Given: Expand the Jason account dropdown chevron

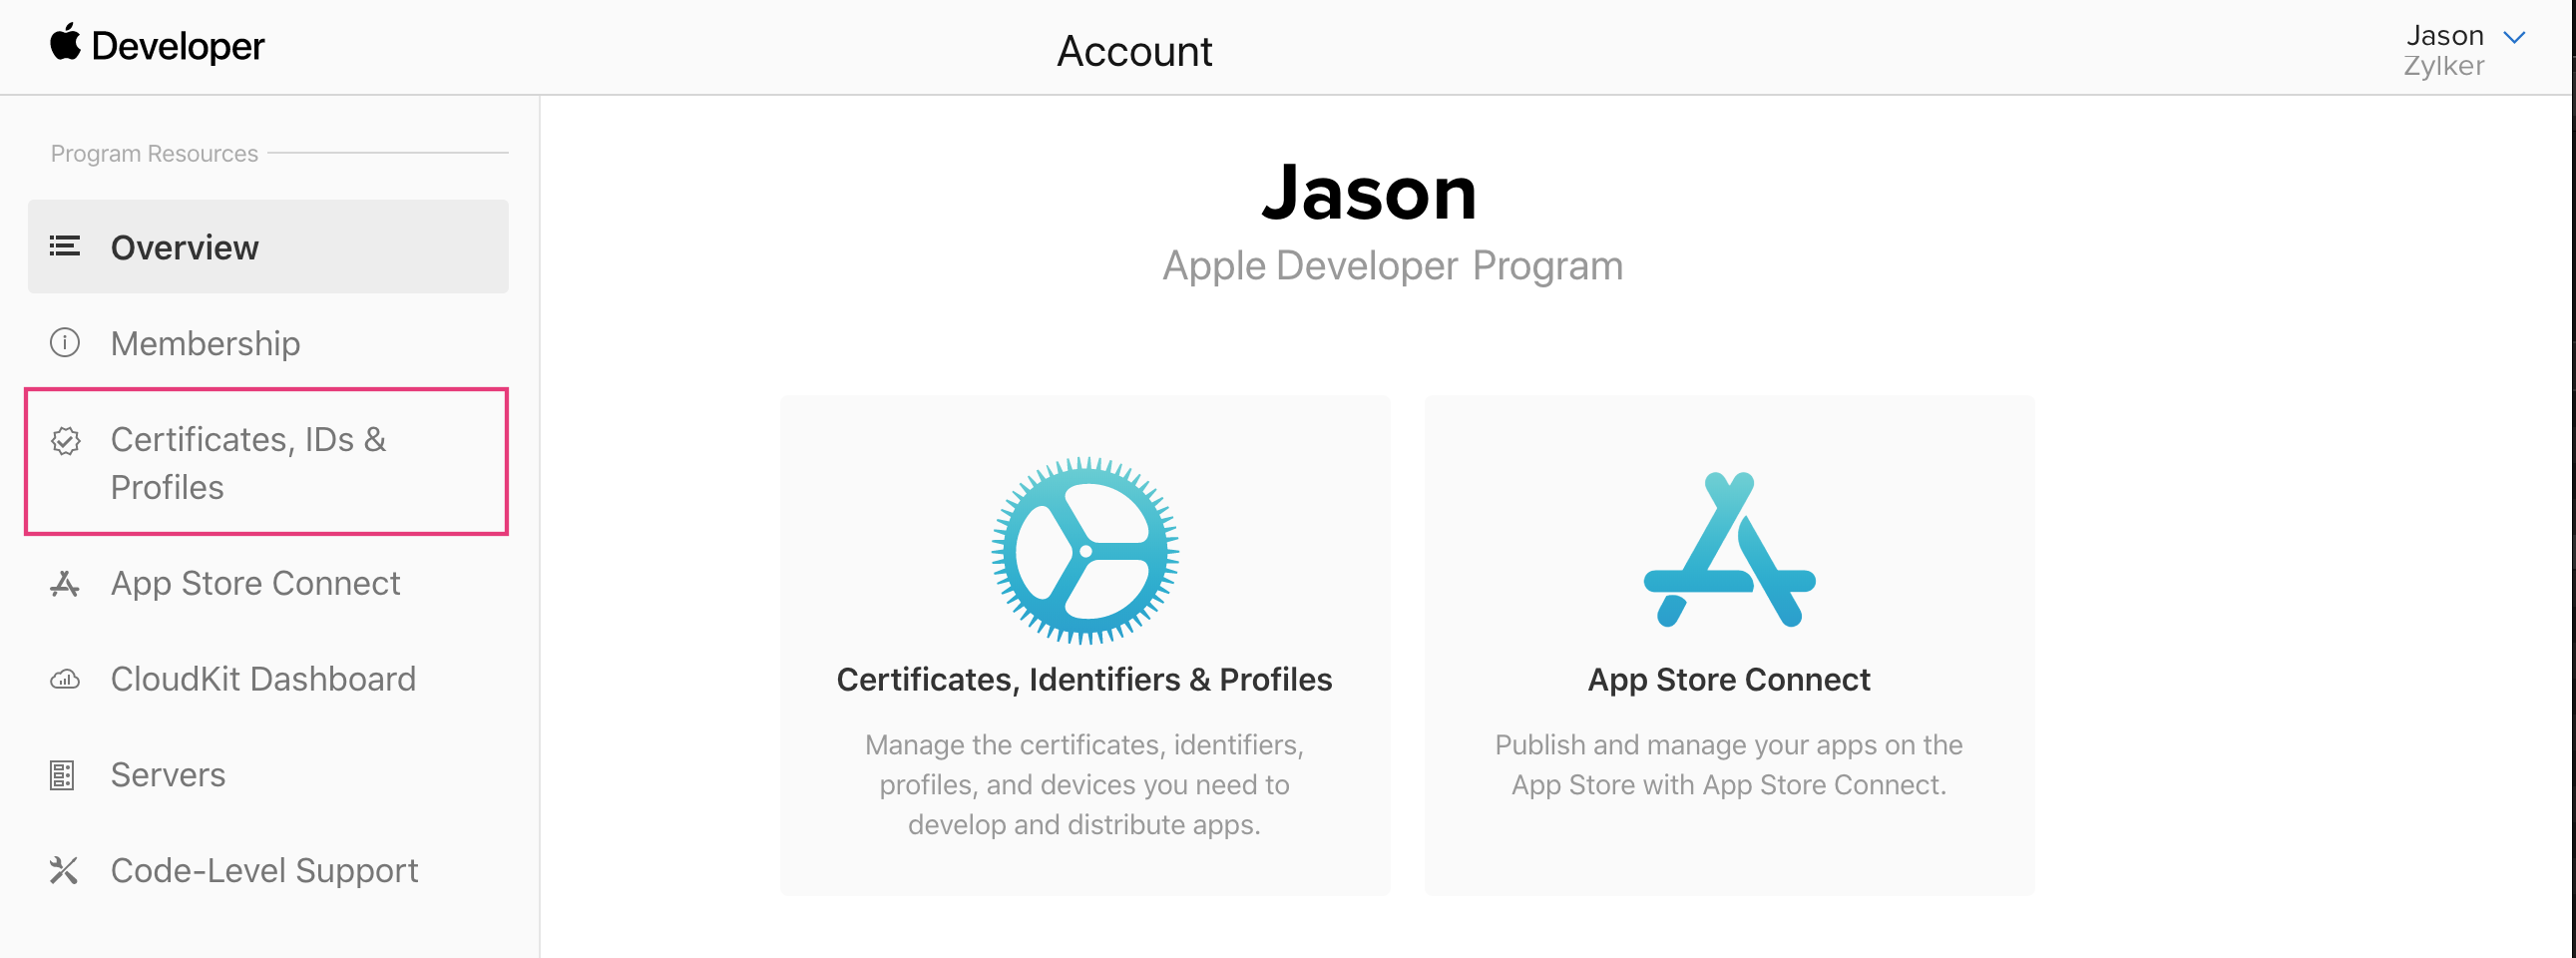Looking at the screenshot, I should (2514, 38).
